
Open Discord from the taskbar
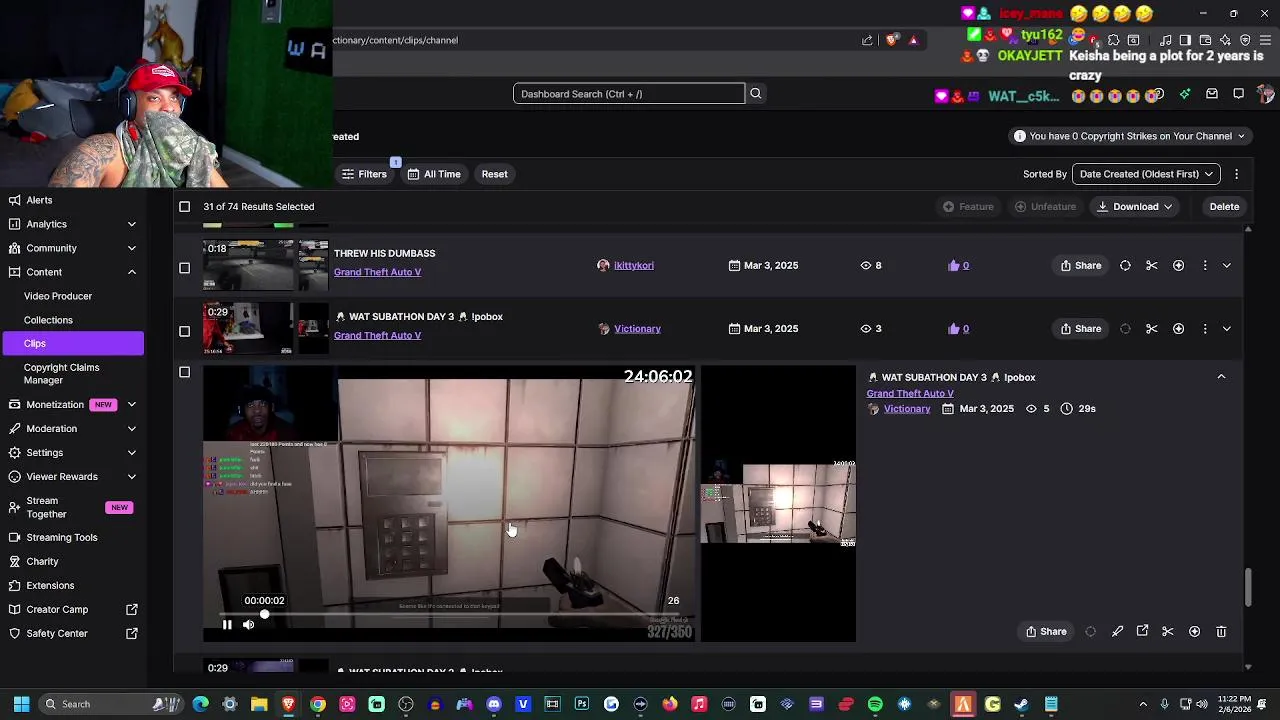tap(494, 704)
